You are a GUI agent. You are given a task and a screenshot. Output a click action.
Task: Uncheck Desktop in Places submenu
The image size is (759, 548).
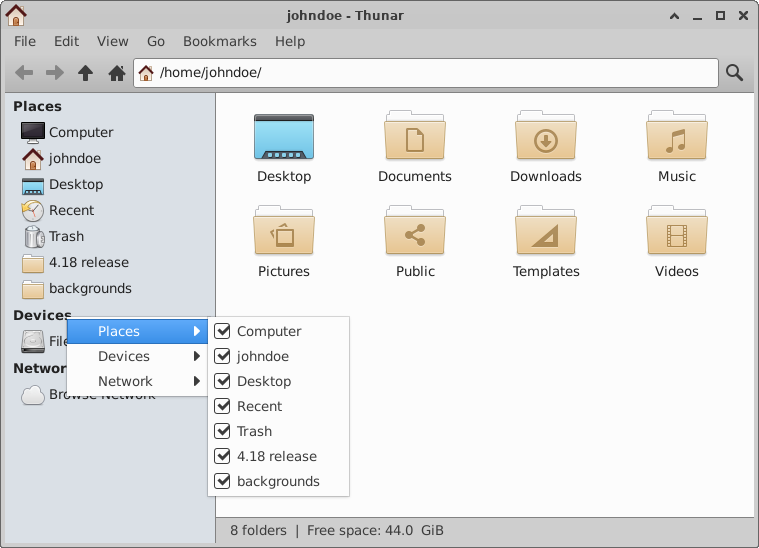[222, 381]
